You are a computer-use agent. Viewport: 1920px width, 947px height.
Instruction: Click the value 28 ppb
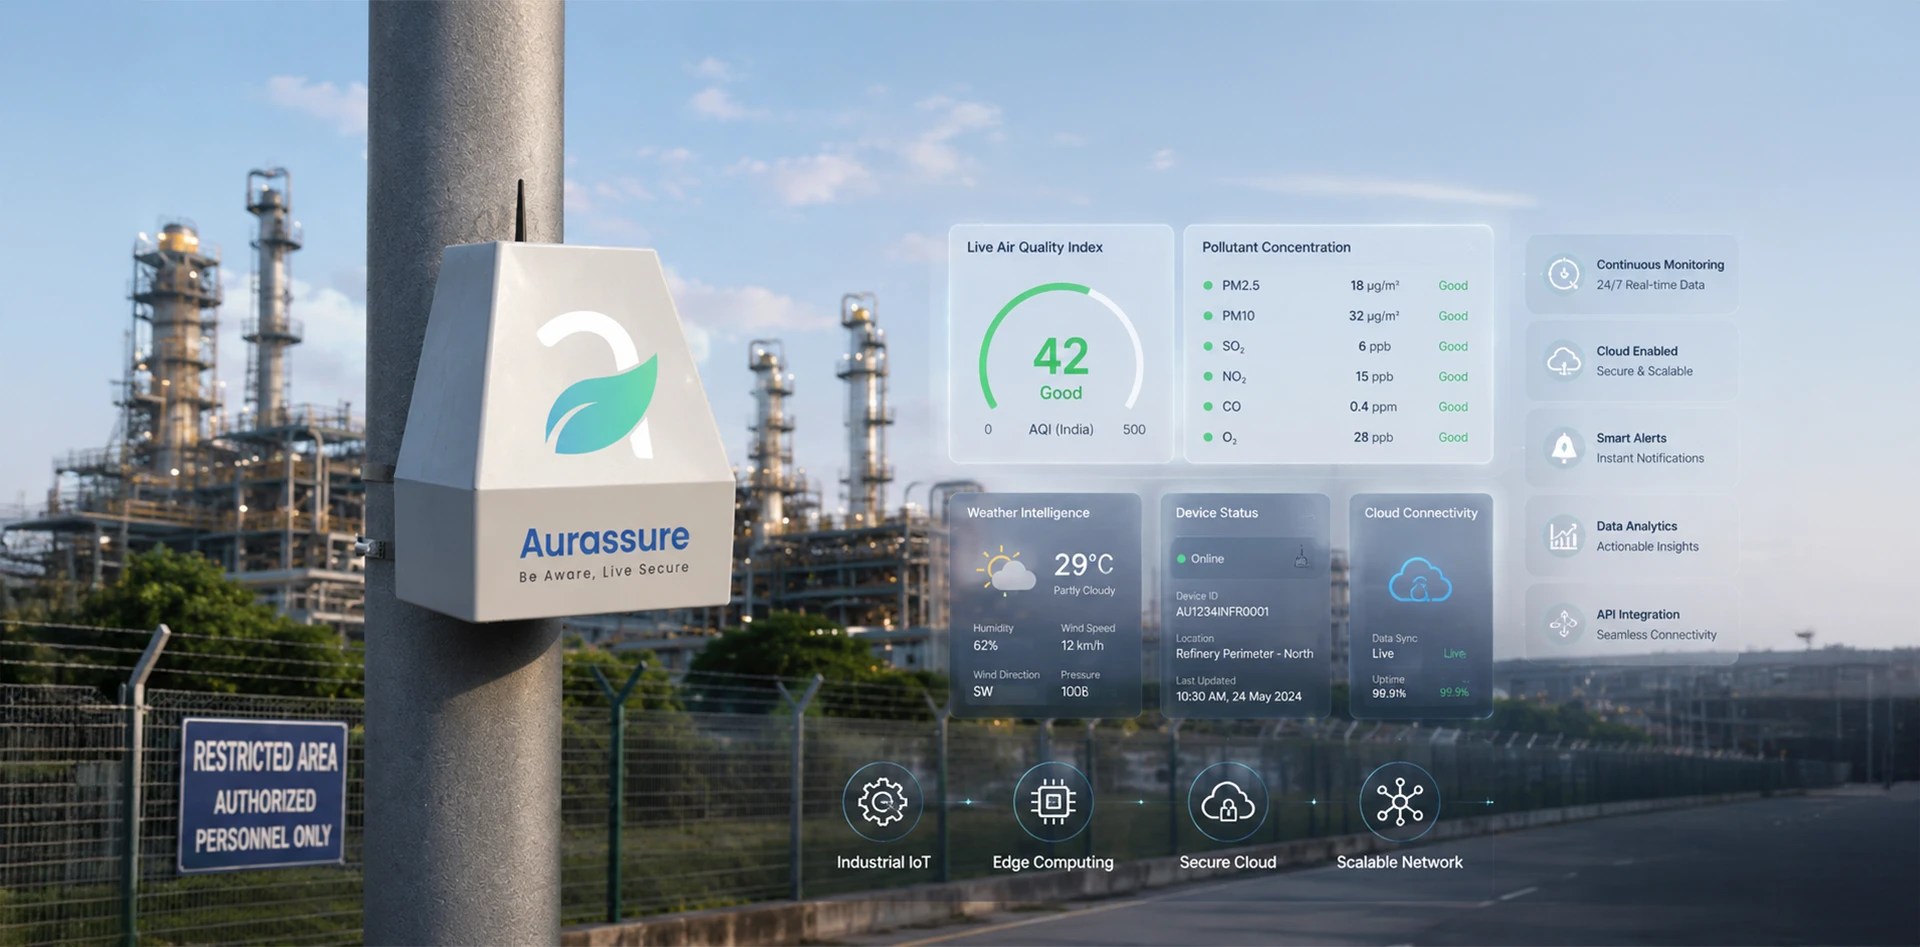[x=1373, y=437]
